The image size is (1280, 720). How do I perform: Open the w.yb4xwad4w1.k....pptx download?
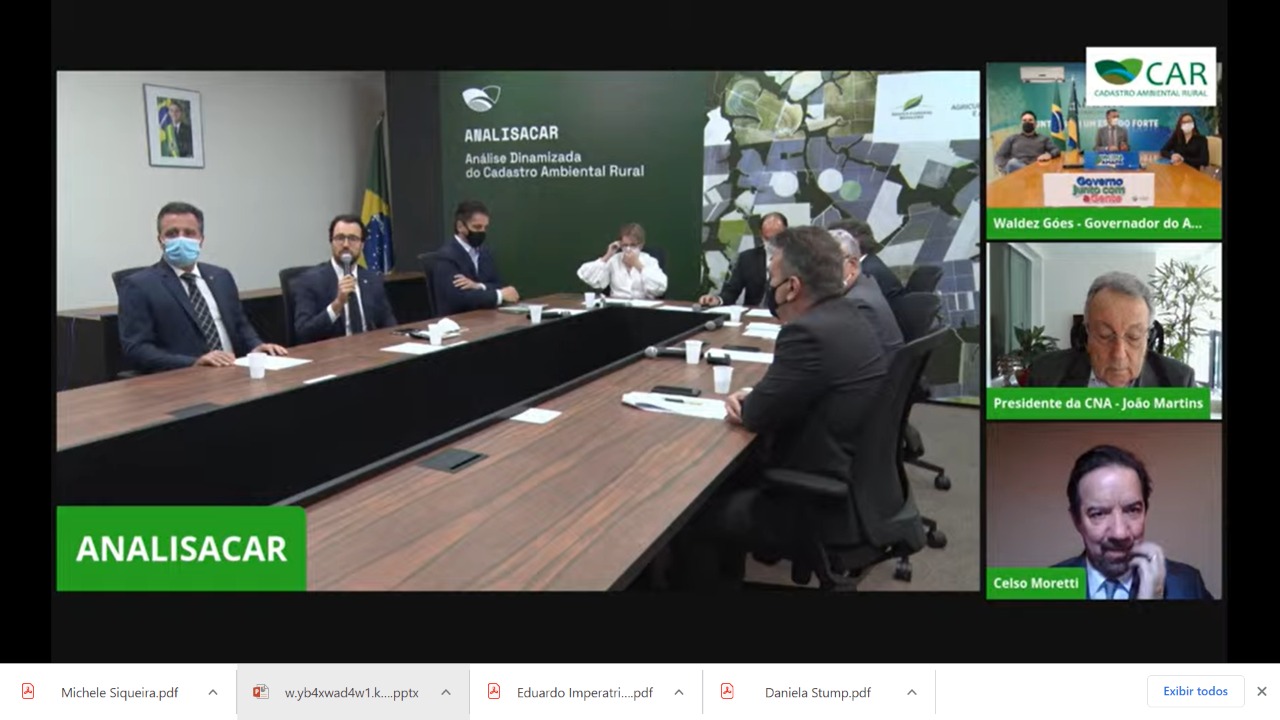351,692
